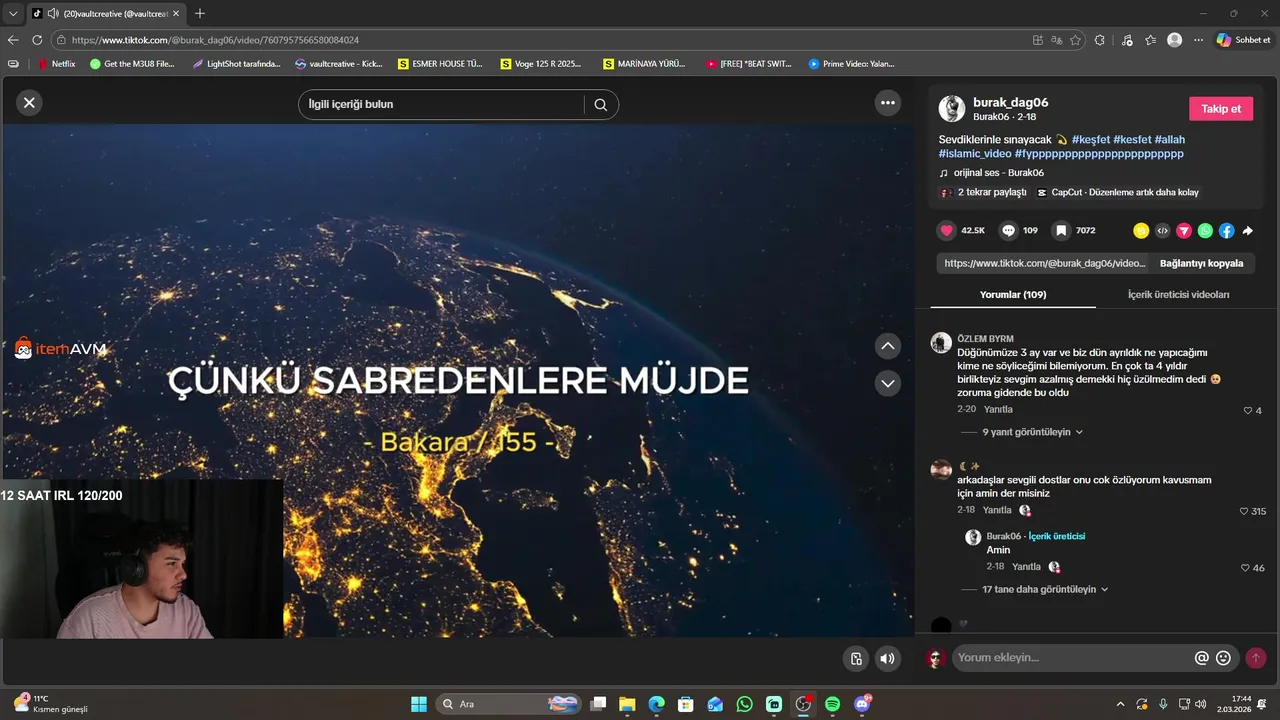Image resolution: width=1280 pixels, height=720 pixels.
Task: Like ÖZLEM BYRM comment heart with 4
Action: [1248, 411]
